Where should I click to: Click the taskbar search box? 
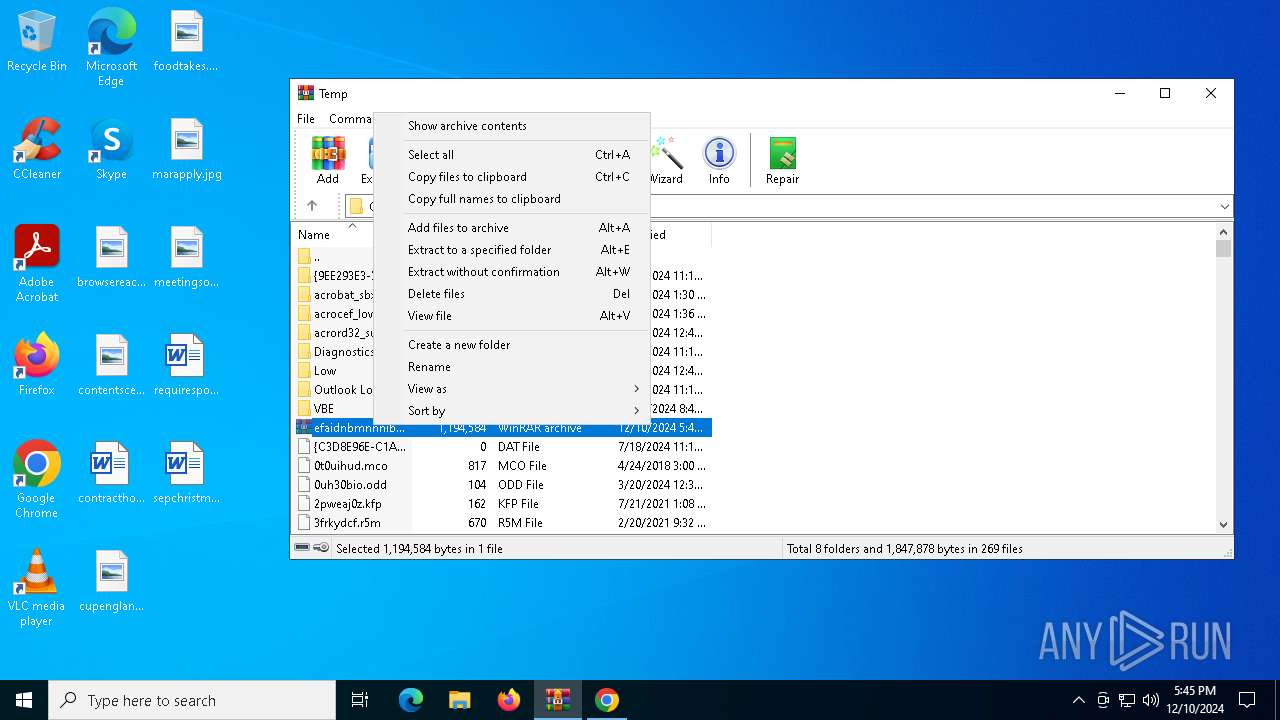tap(192, 700)
